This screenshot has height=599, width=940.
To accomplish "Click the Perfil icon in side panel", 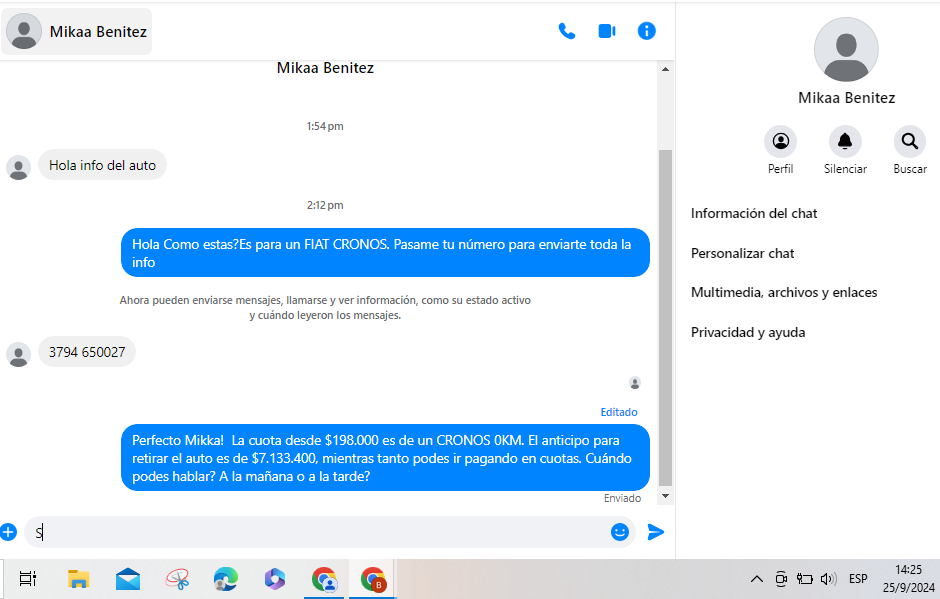I will click(781, 142).
